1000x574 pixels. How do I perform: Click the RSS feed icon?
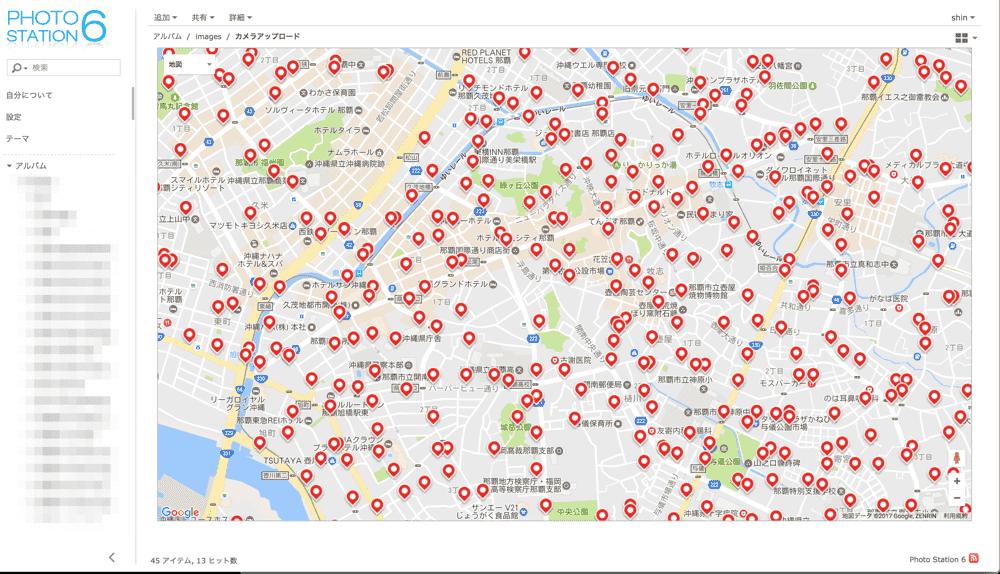point(973,559)
